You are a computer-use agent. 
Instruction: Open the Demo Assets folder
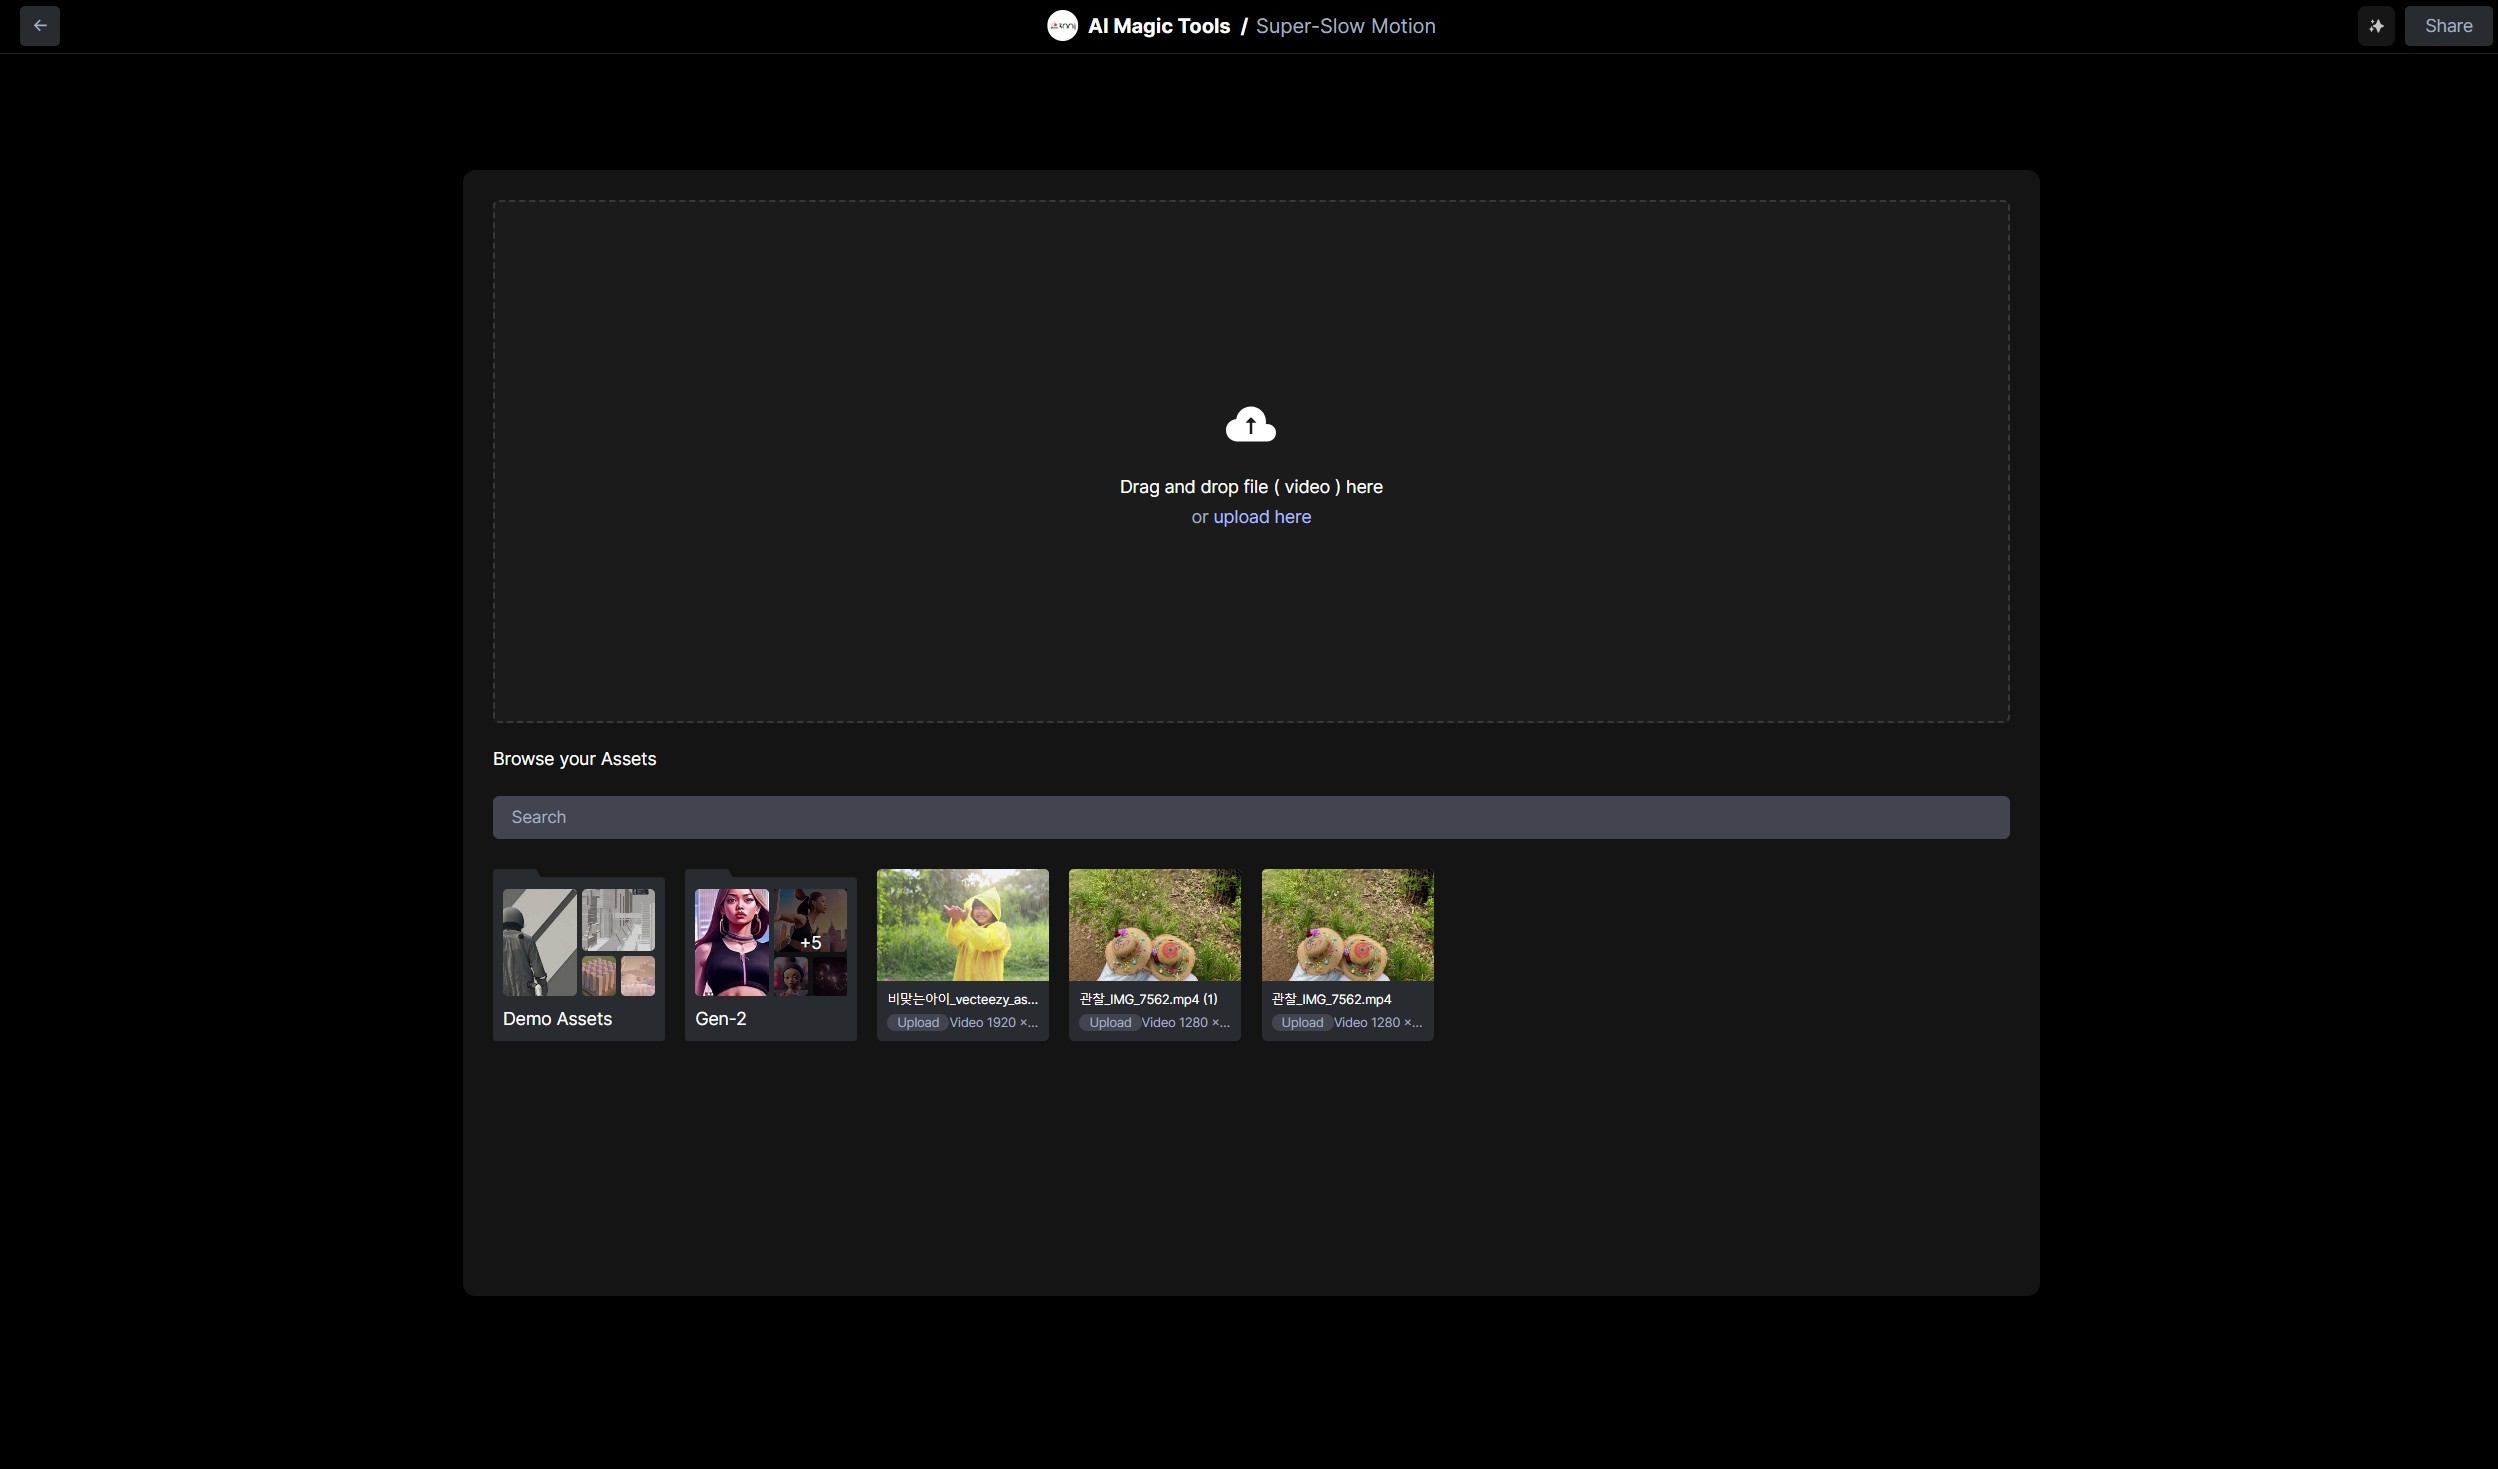point(557,1019)
